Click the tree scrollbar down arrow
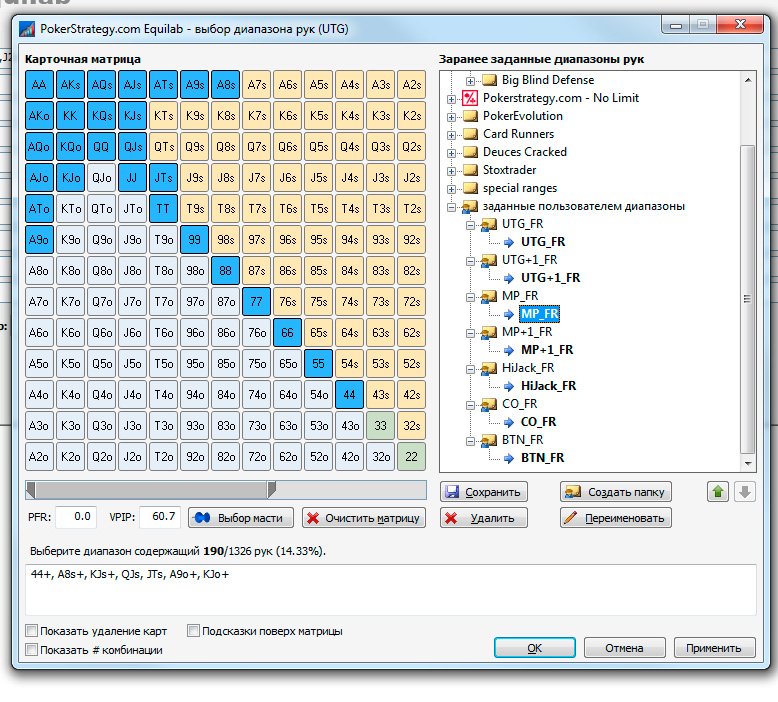Viewport: 778px width, 702px height. tap(748, 464)
